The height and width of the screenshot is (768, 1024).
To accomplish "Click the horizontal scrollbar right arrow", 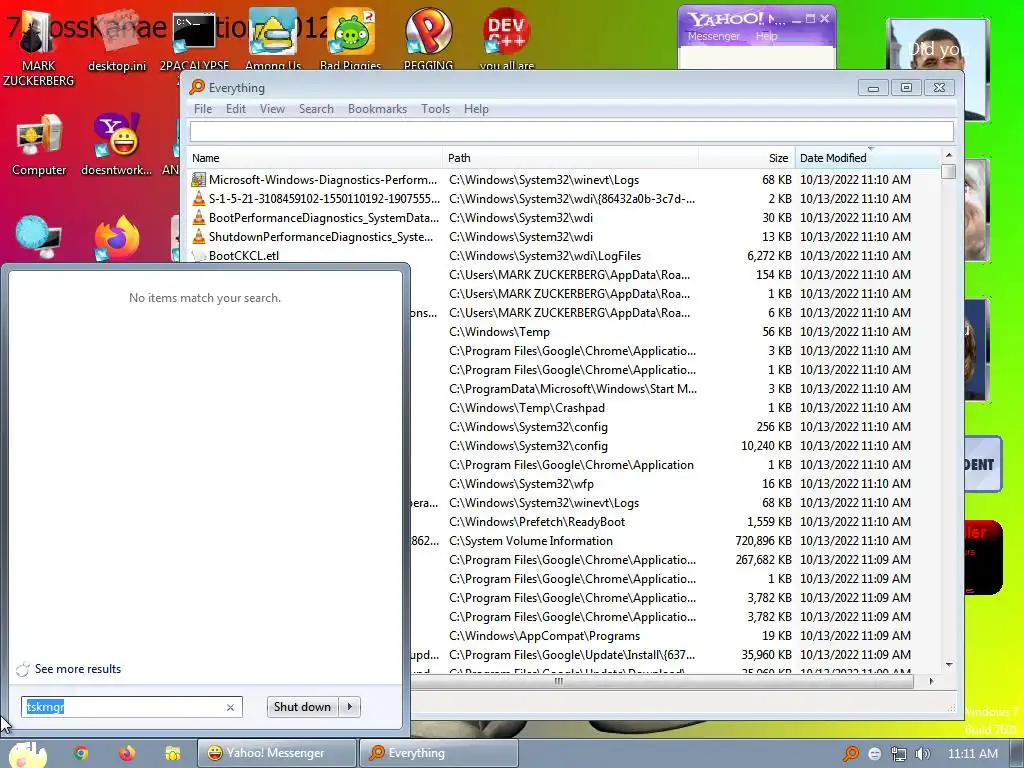I will pyautogui.click(x=931, y=681).
